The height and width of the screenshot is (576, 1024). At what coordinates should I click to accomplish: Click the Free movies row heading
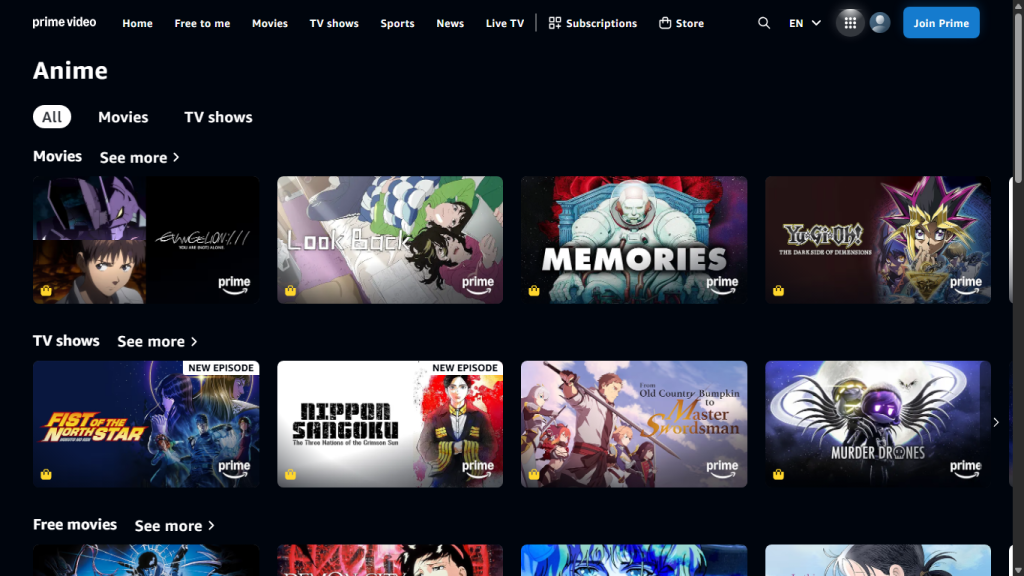[x=74, y=524]
